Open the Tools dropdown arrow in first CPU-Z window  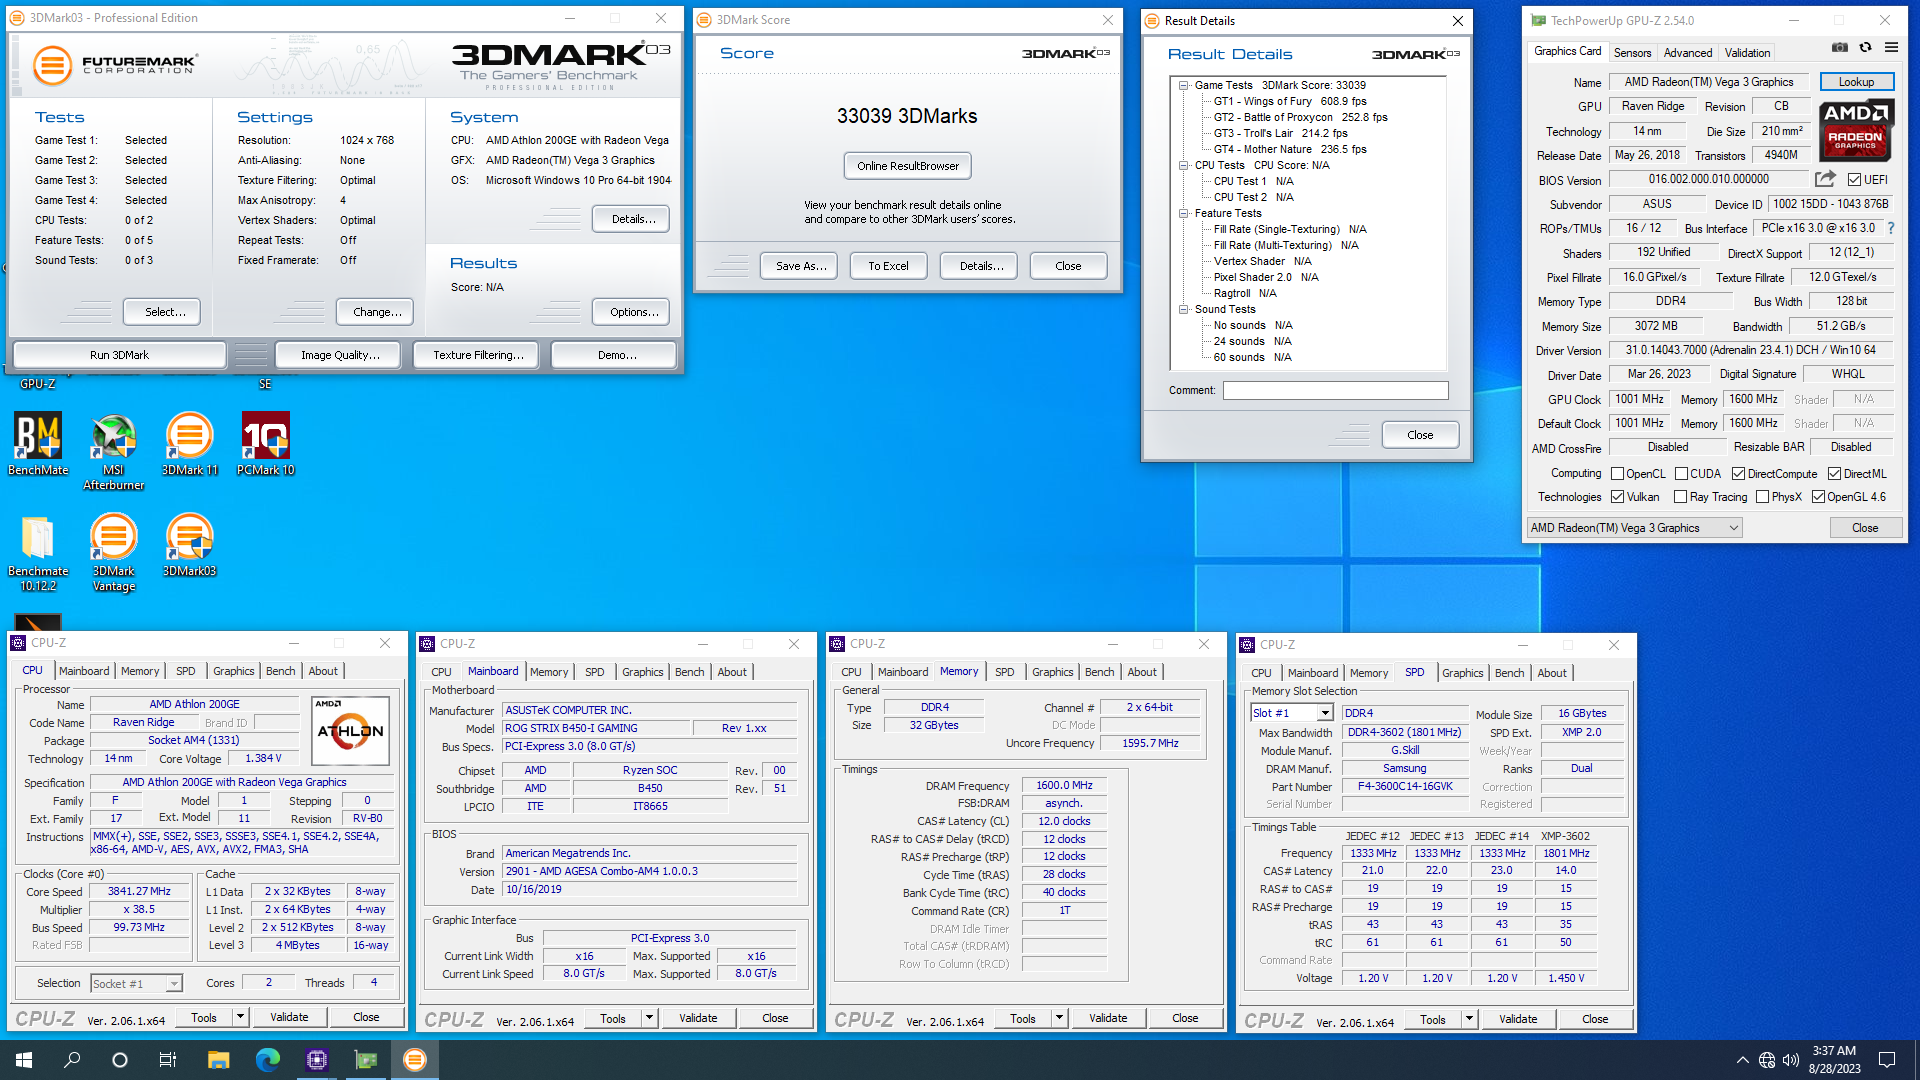(240, 1017)
